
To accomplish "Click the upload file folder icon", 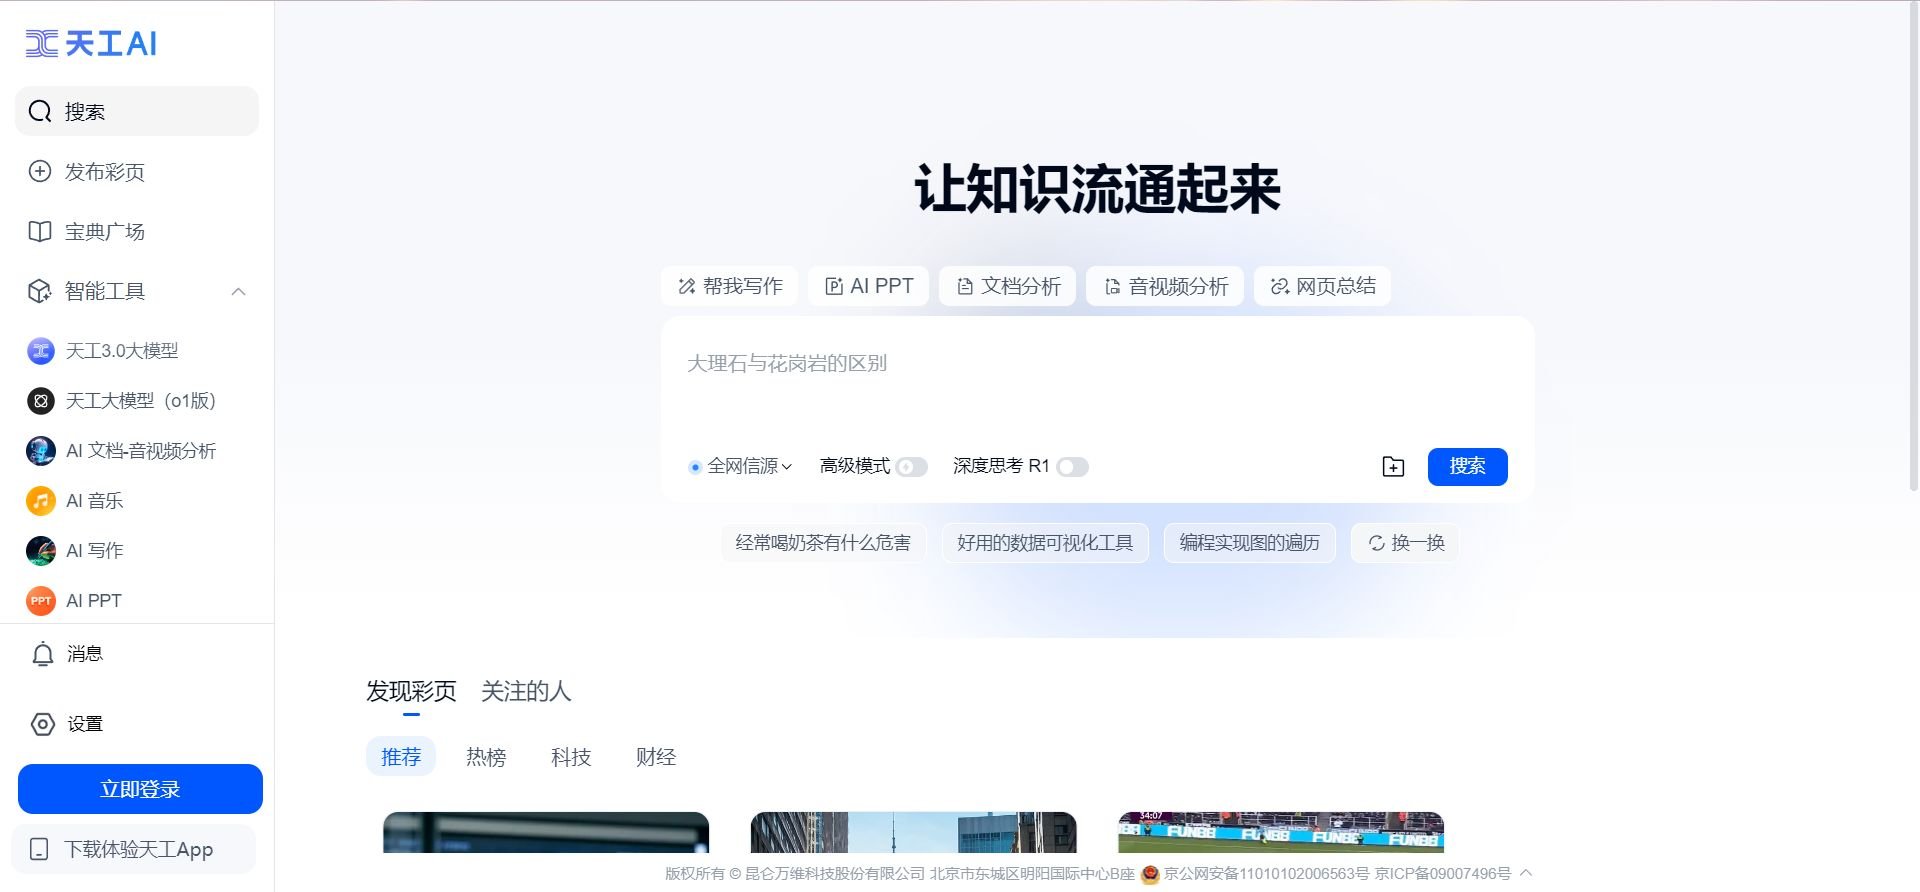I will (1393, 467).
